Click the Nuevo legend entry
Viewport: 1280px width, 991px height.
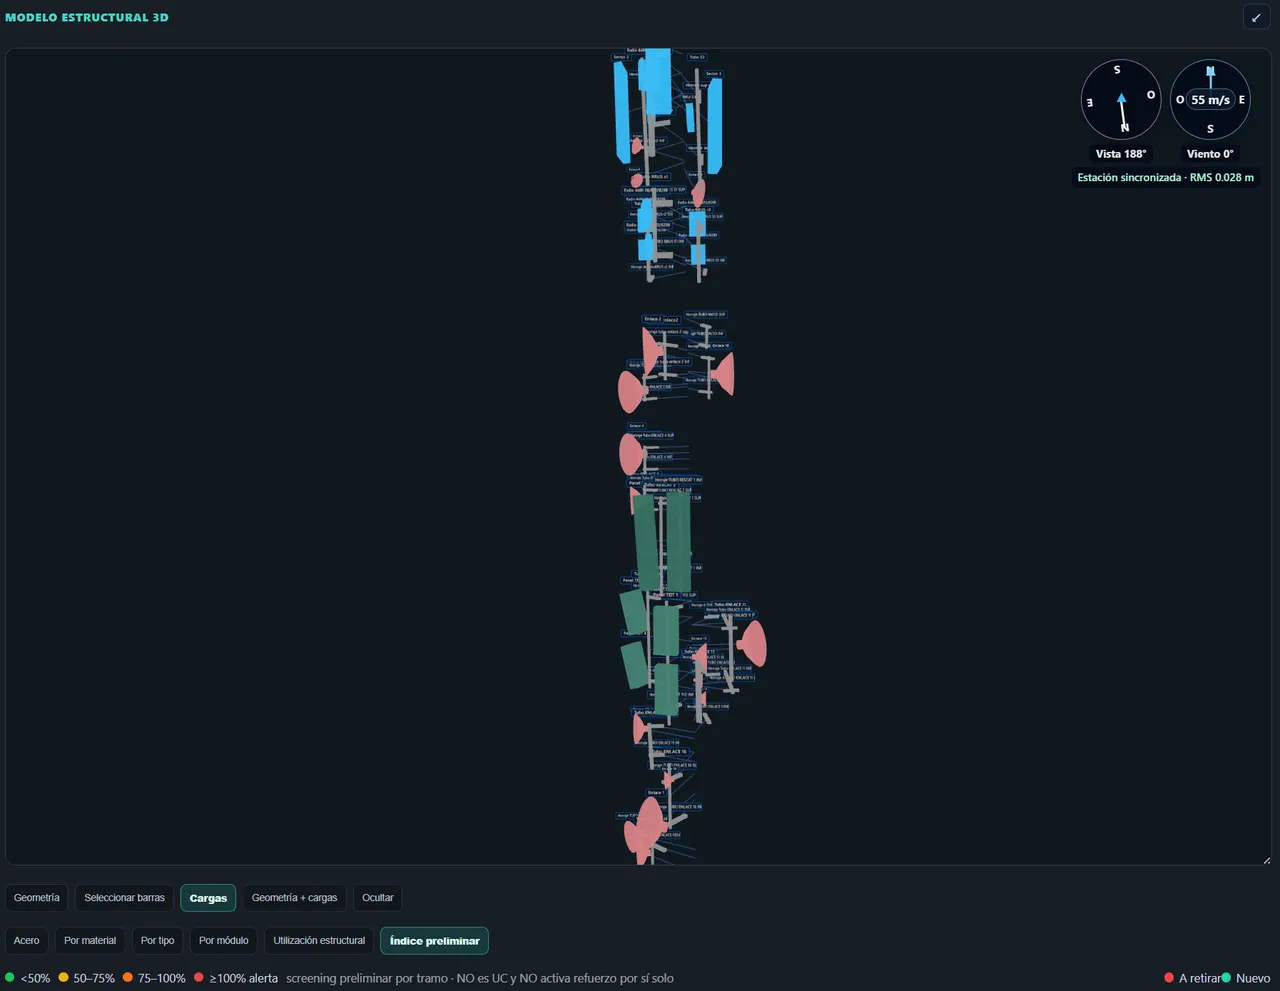click(1246, 978)
